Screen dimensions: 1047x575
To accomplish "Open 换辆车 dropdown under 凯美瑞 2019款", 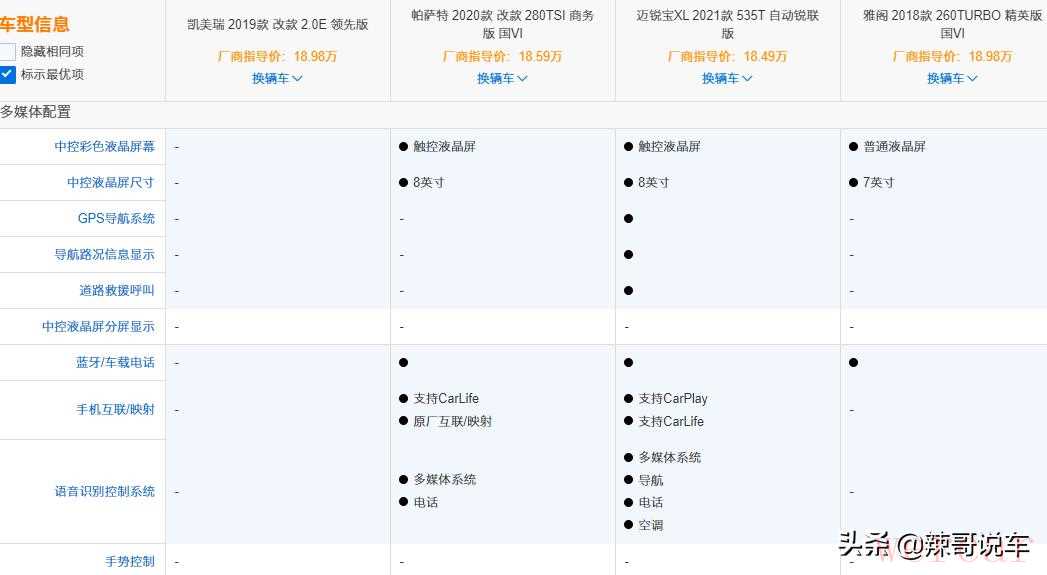I will (x=277, y=78).
